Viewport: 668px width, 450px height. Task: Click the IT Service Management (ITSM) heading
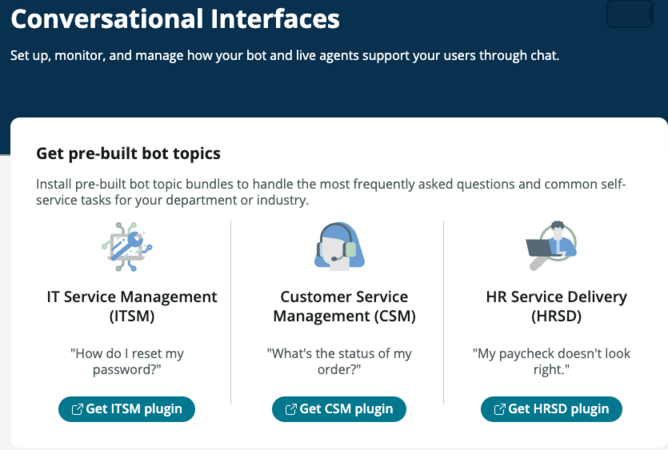click(132, 306)
